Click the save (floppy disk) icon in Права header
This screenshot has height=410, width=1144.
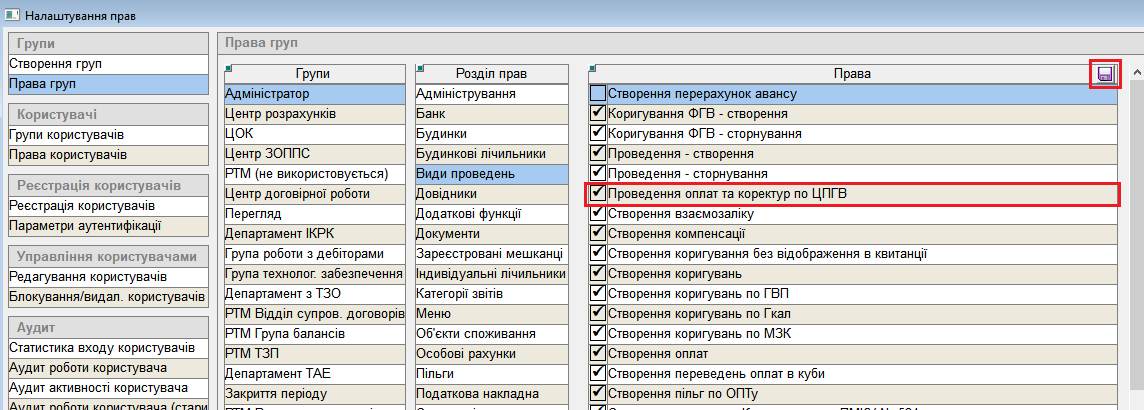pos(1104,75)
